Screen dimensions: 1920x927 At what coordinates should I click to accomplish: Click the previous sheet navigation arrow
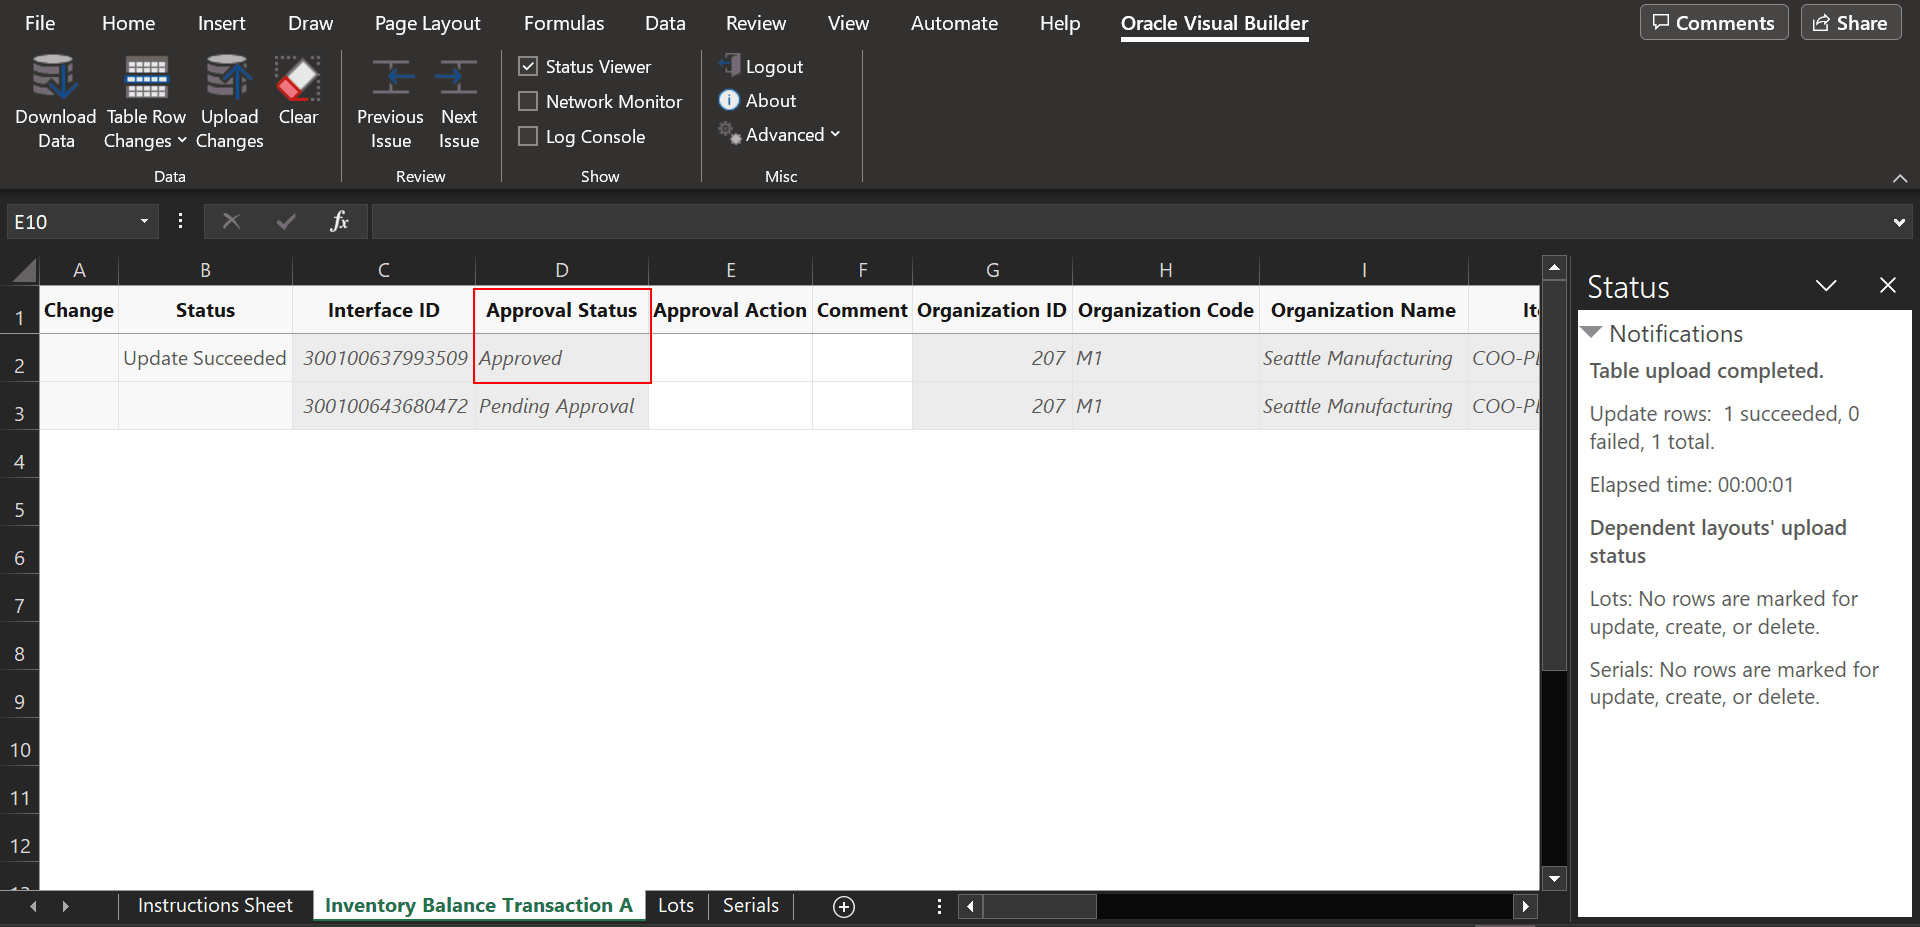34,906
